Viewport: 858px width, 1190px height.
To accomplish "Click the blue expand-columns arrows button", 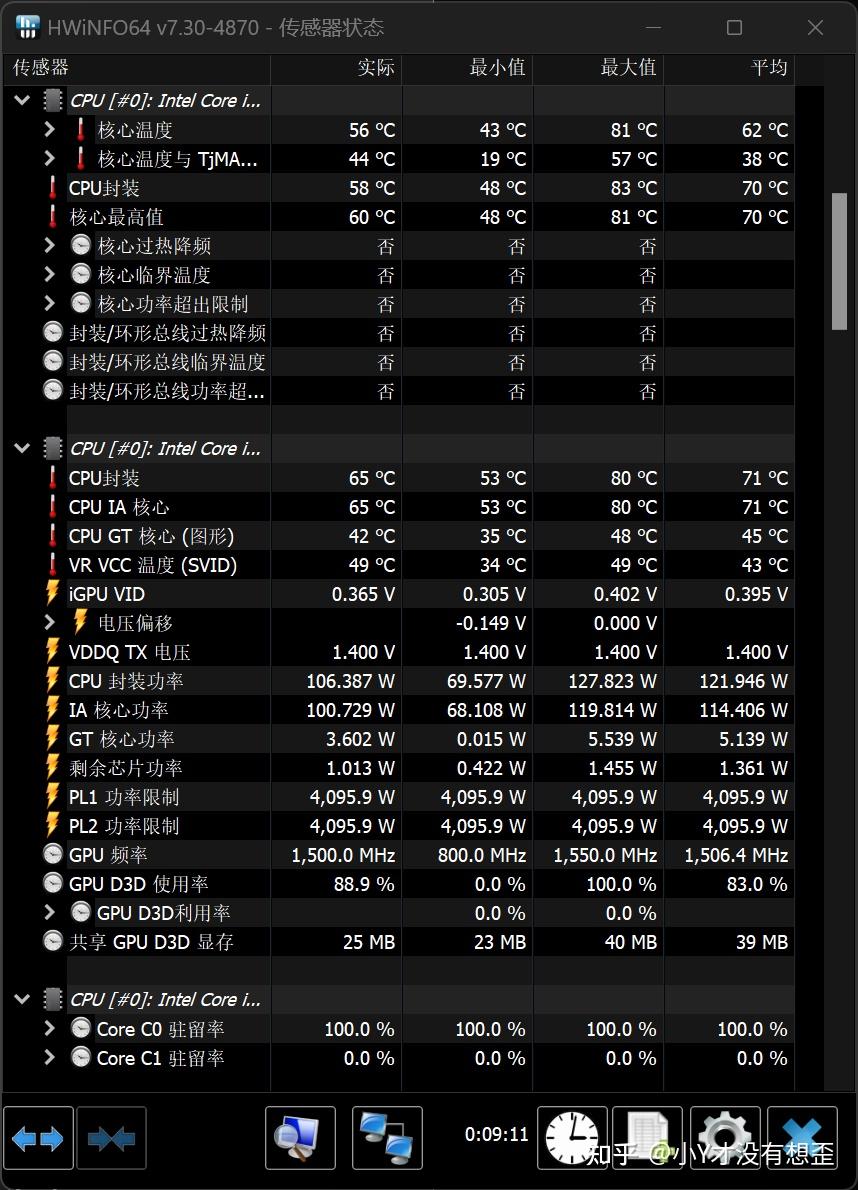I will [x=38, y=1138].
